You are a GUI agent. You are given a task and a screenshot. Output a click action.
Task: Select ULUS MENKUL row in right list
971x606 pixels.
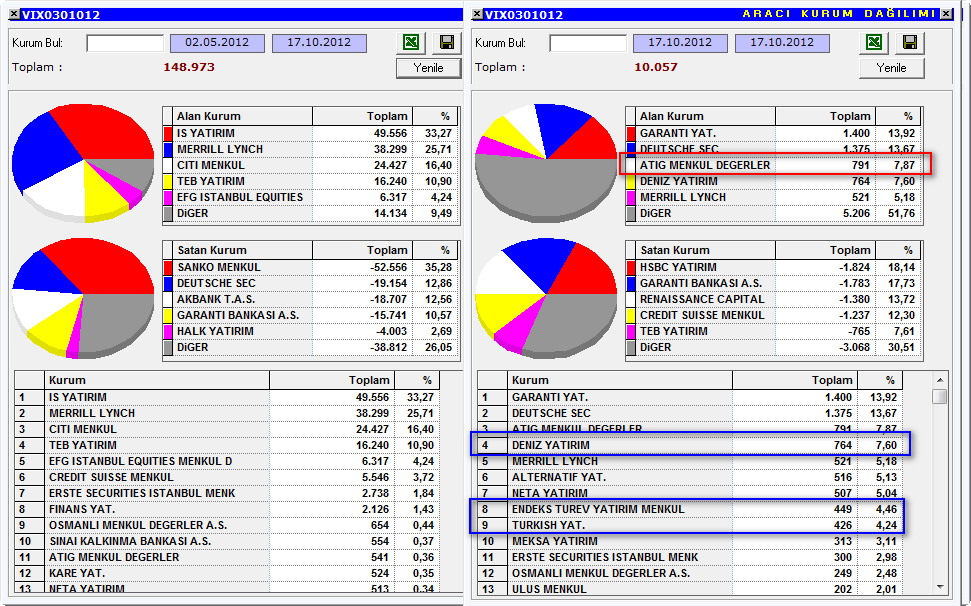pos(690,589)
